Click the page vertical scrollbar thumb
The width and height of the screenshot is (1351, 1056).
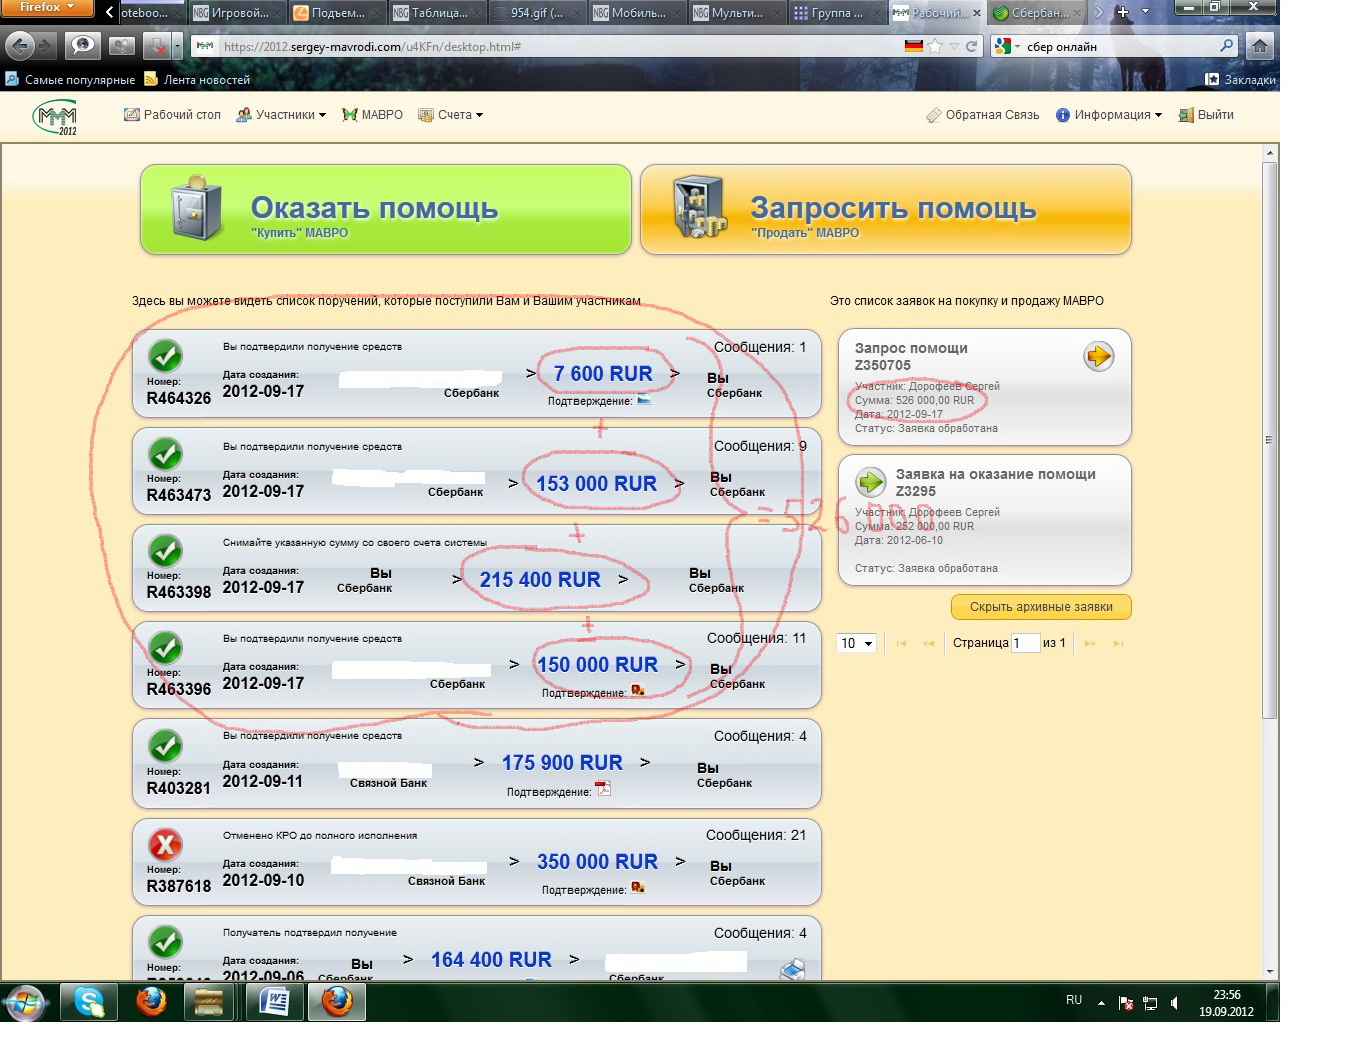click(1270, 440)
